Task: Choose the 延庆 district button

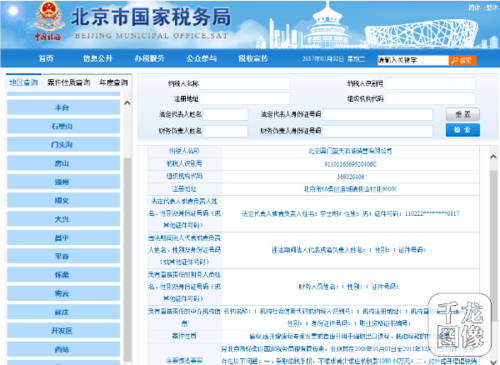Action: click(63, 312)
